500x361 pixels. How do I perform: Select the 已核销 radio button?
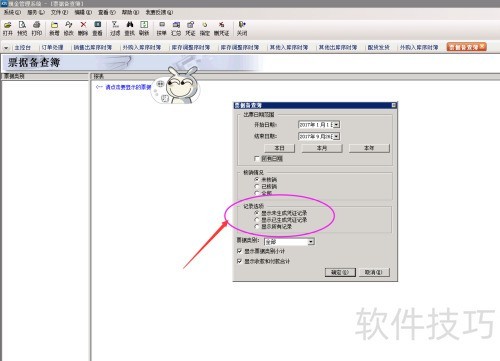[257, 186]
